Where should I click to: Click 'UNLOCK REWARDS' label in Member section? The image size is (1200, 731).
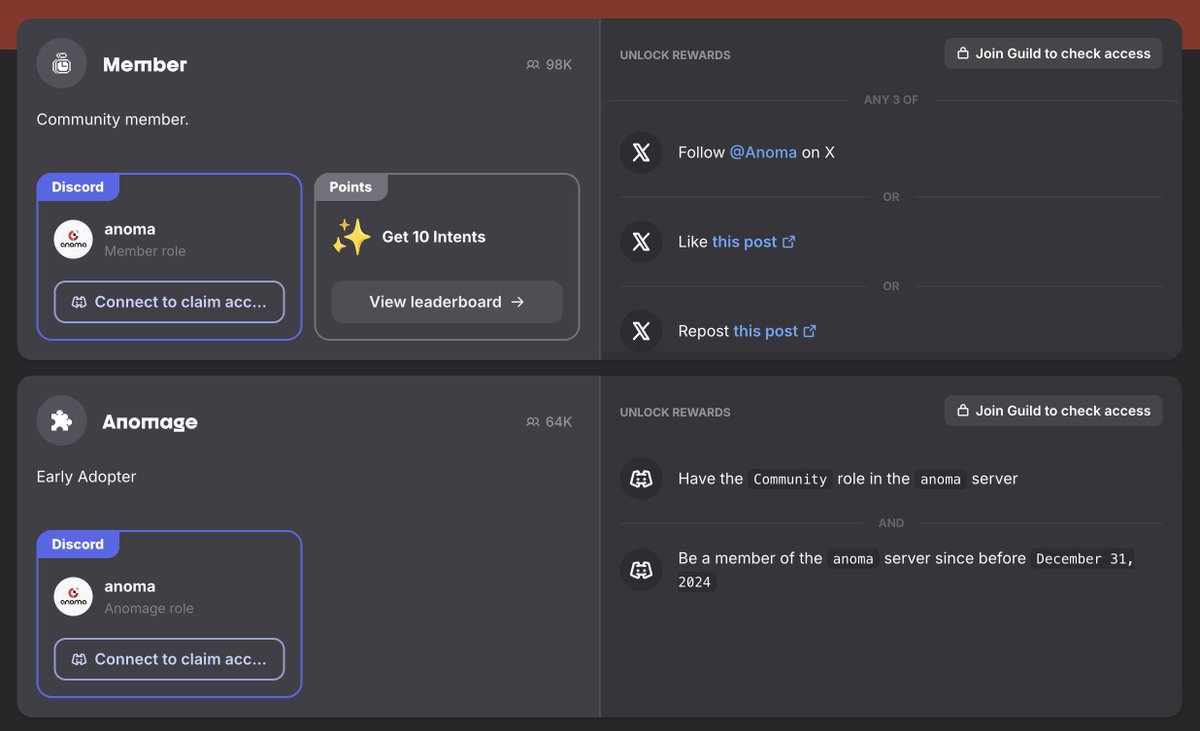(675, 55)
